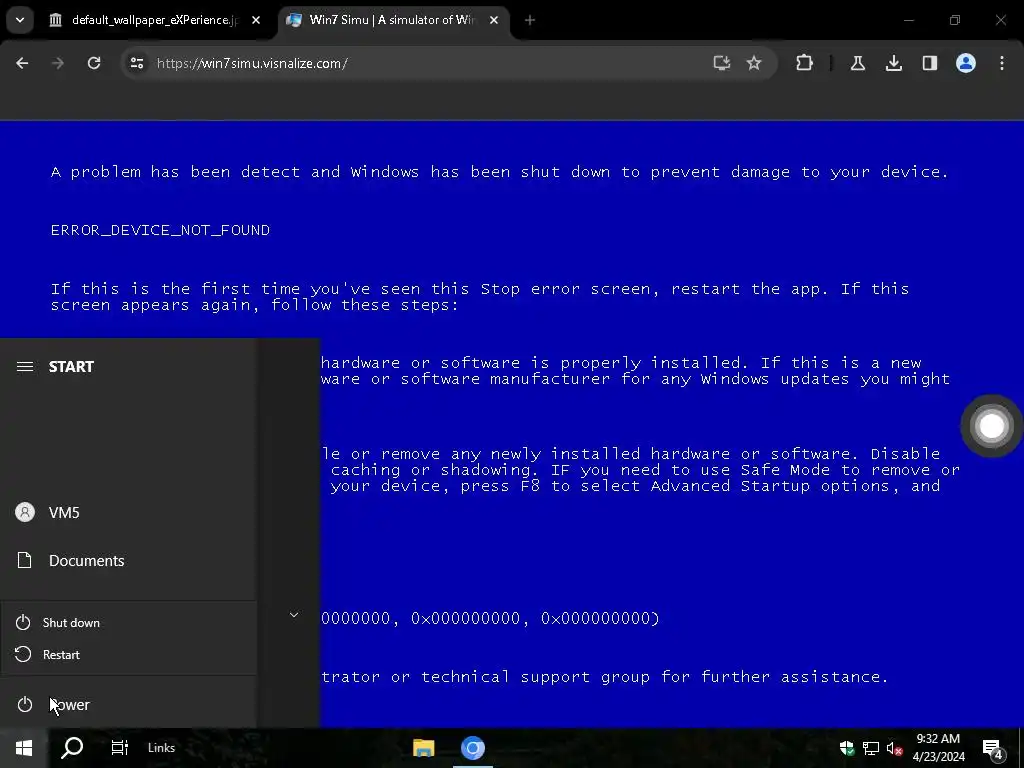Click the Links toolbar label
This screenshot has width=1024, height=768.
[x=161, y=748]
